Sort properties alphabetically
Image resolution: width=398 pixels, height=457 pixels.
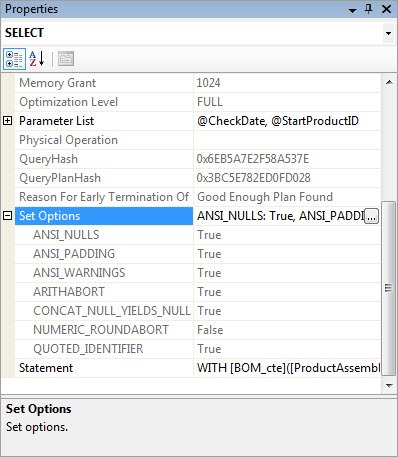(37, 59)
